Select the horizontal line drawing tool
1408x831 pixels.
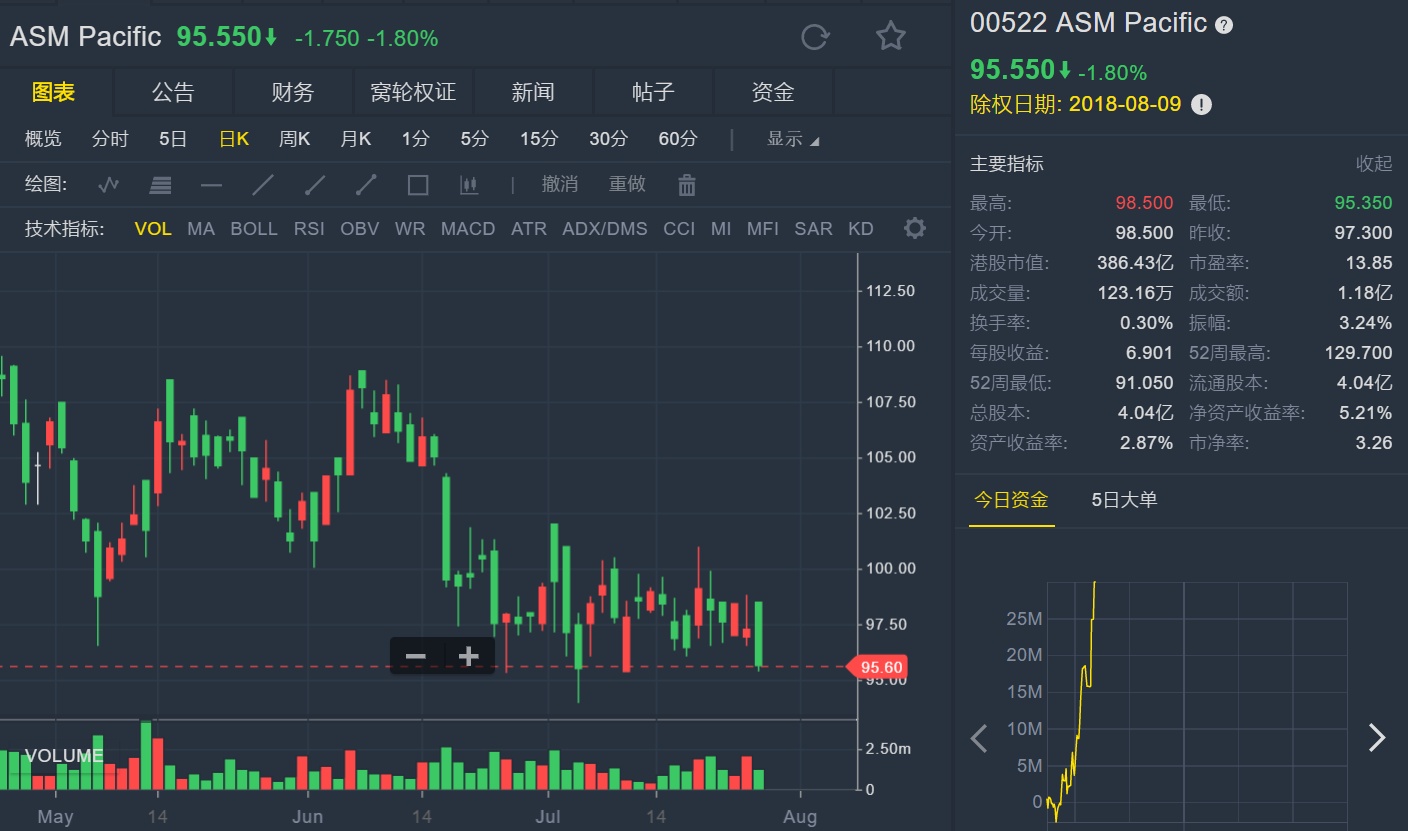tap(211, 185)
